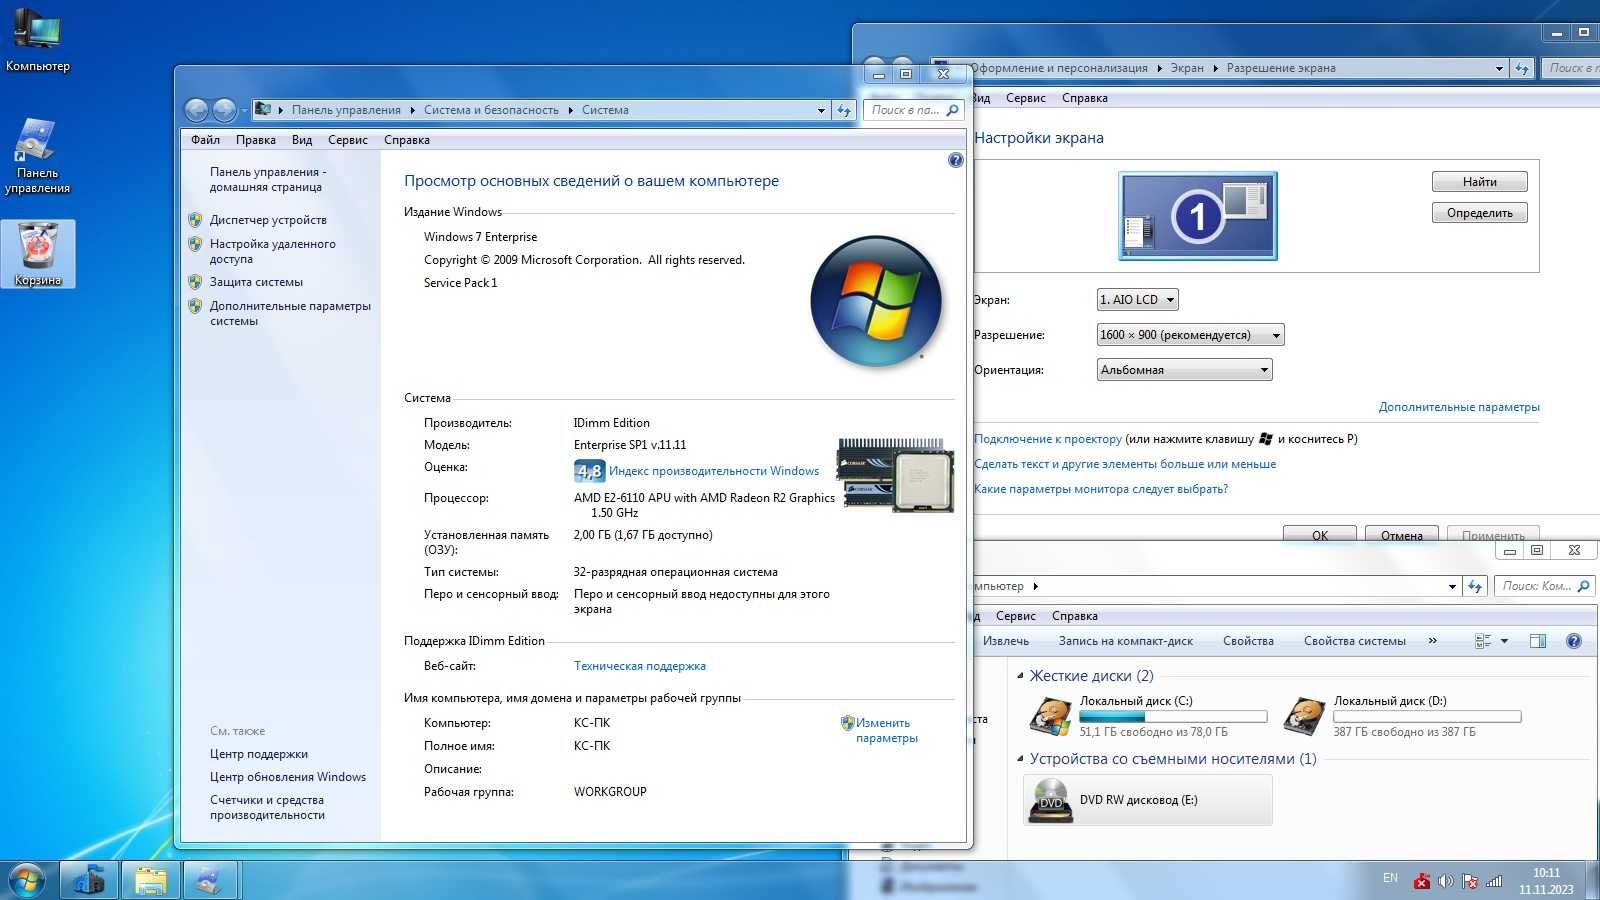Show more Explorer toolbar commands chevron
Image resolution: width=1600 pixels, height=900 pixels.
point(1432,641)
